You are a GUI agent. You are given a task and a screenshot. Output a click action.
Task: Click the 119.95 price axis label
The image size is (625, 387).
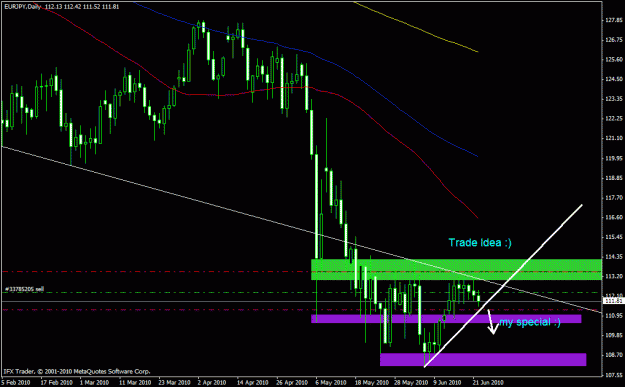(614, 158)
